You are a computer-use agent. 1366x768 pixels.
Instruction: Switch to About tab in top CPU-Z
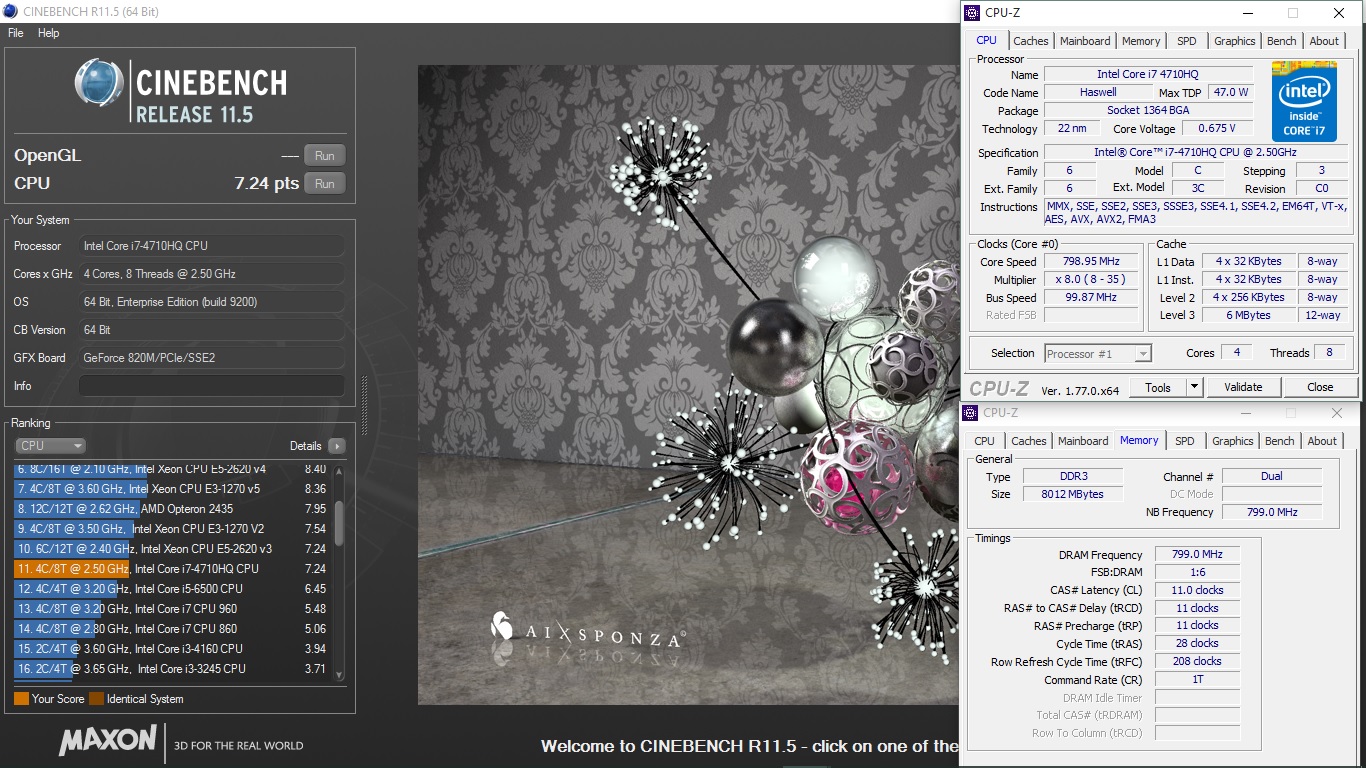point(1324,41)
